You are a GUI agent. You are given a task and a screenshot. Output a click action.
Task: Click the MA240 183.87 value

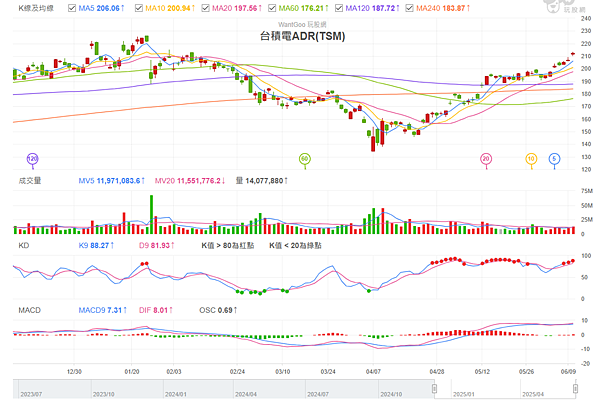click(443, 8)
